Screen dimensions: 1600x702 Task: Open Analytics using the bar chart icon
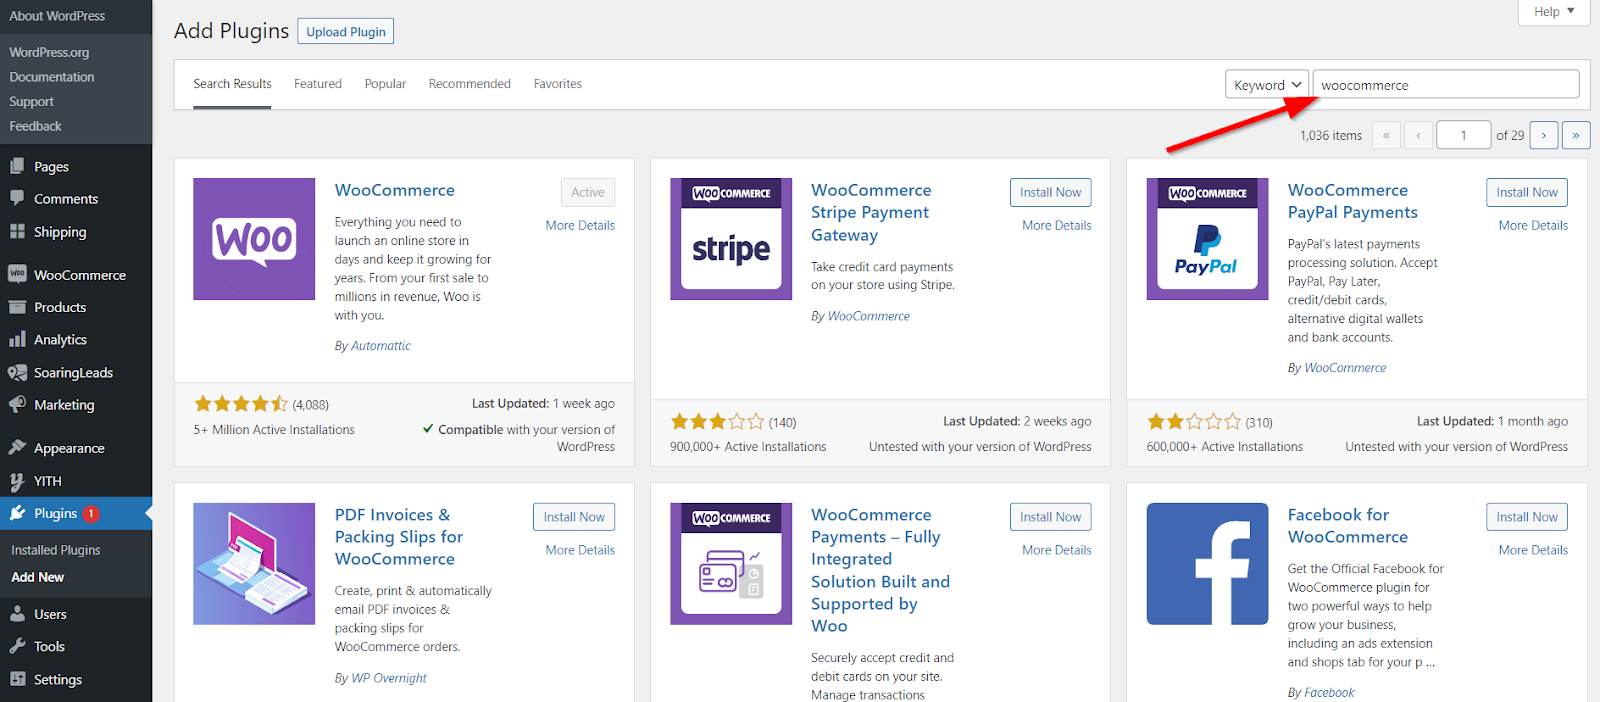(17, 340)
